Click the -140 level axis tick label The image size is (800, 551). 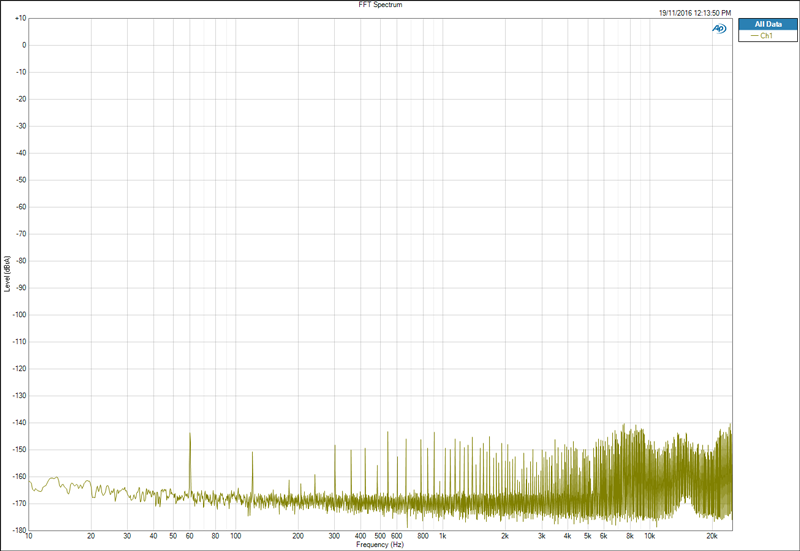pyautogui.click(x=19, y=423)
